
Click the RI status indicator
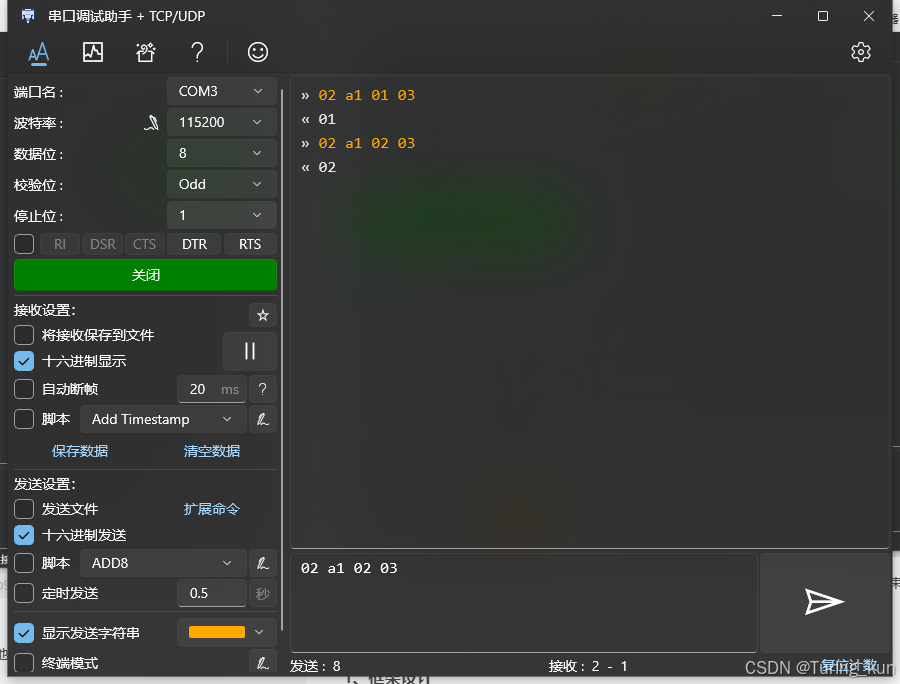click(60, 244)
